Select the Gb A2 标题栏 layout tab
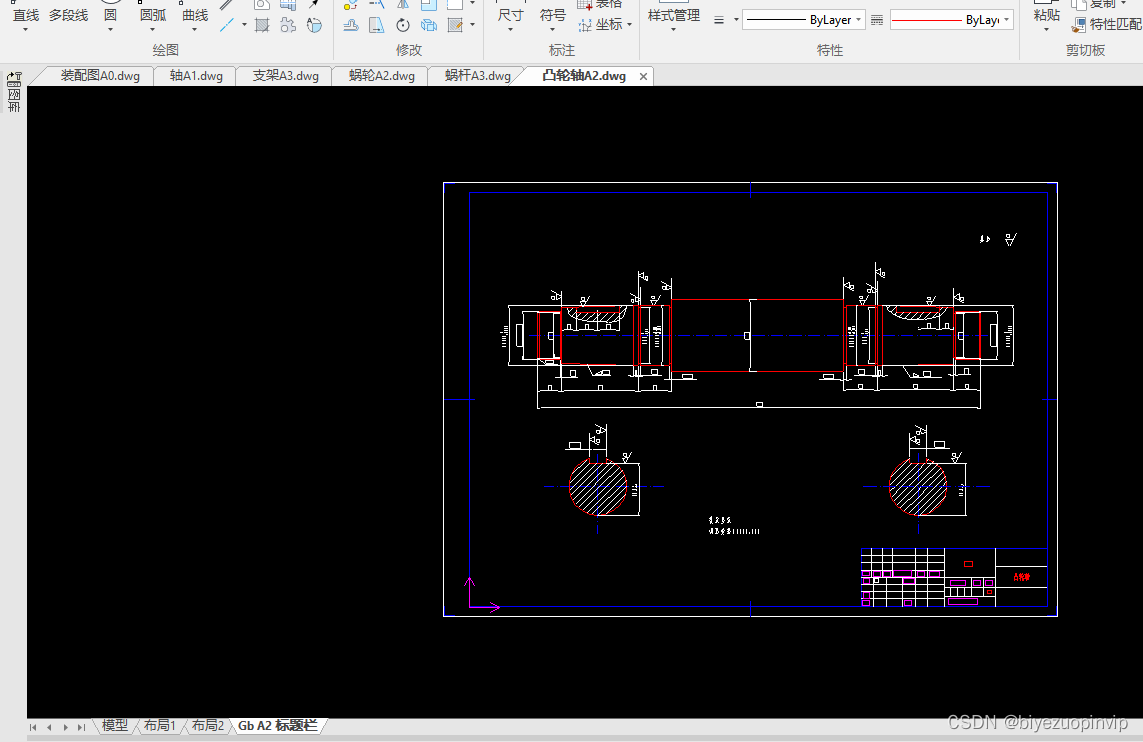The width and height of the screenshot is (1143, 742). pos(278,726)
